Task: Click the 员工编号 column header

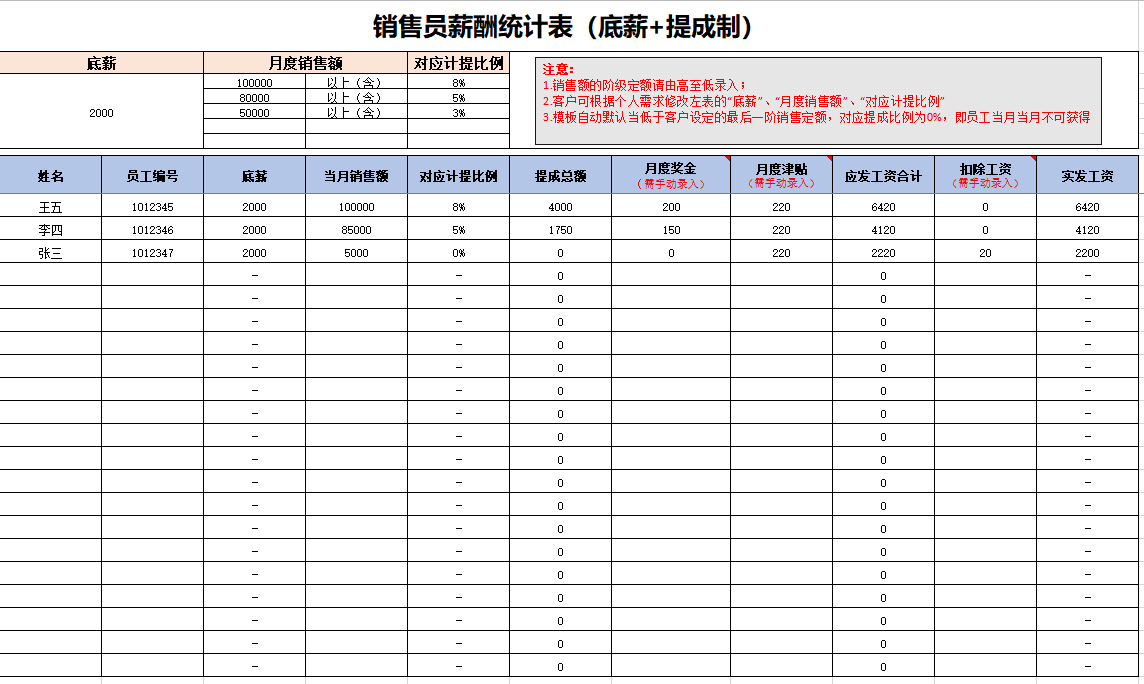Action: coord(152,176)
